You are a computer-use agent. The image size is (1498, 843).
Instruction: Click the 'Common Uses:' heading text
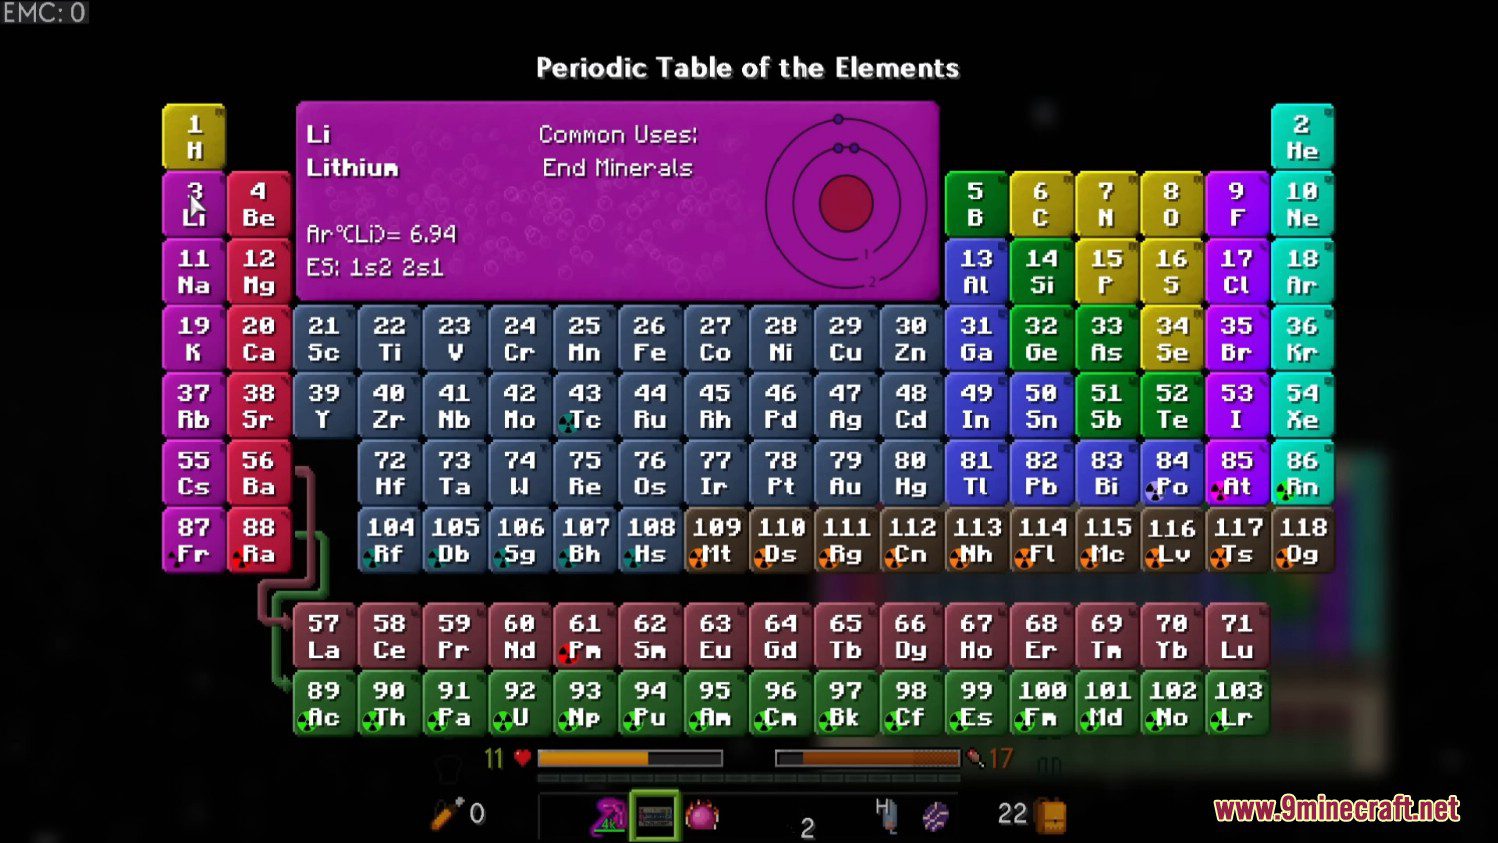[x=618, y=134]
